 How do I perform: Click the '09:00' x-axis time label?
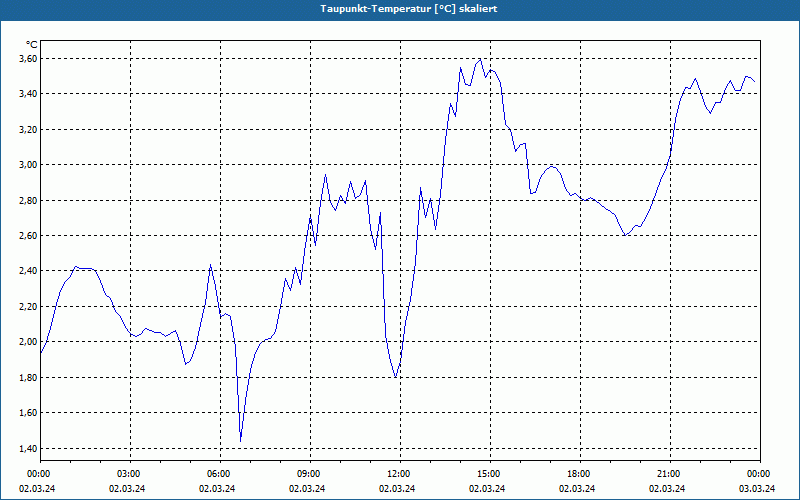point(308,474)
